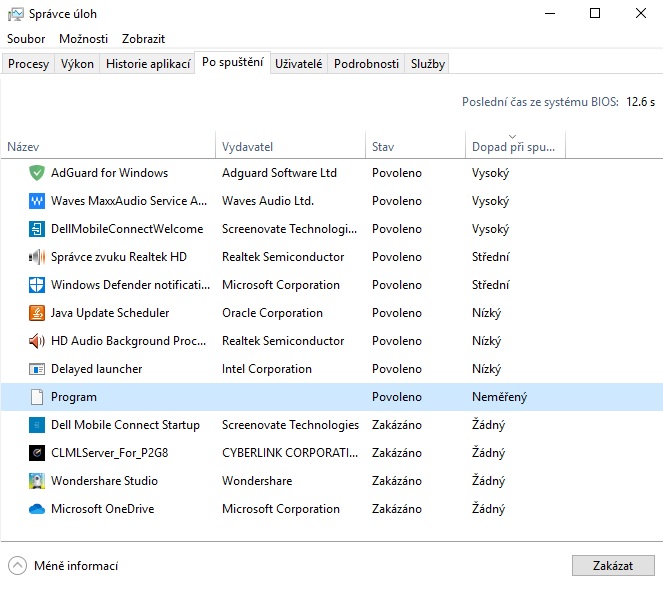This screenshot has width=663, height=589.
Task: Click the Delayed launcher icon
Action: (x=37, y=369)
